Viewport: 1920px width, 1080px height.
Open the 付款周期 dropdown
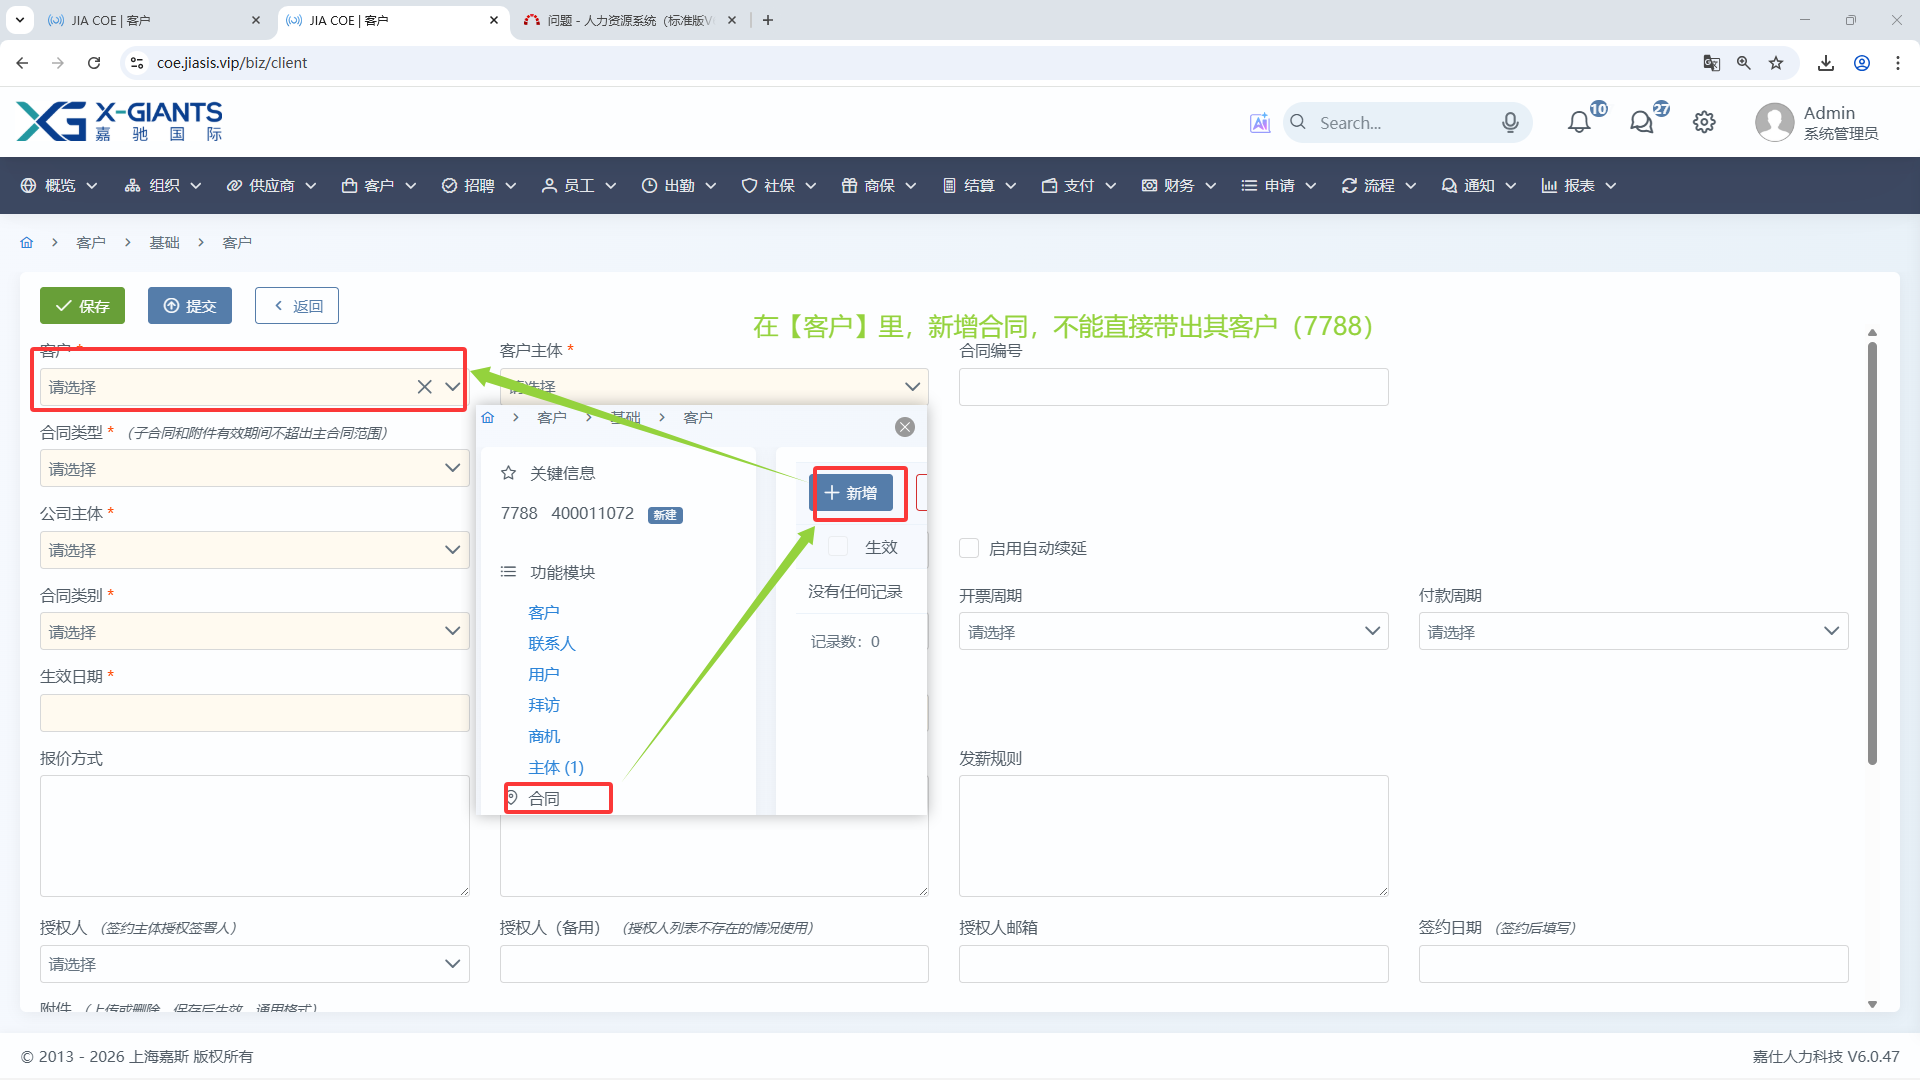point(1632,631)
